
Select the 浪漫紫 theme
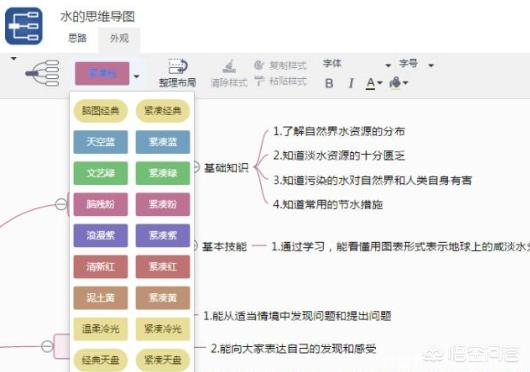[101, 235]
